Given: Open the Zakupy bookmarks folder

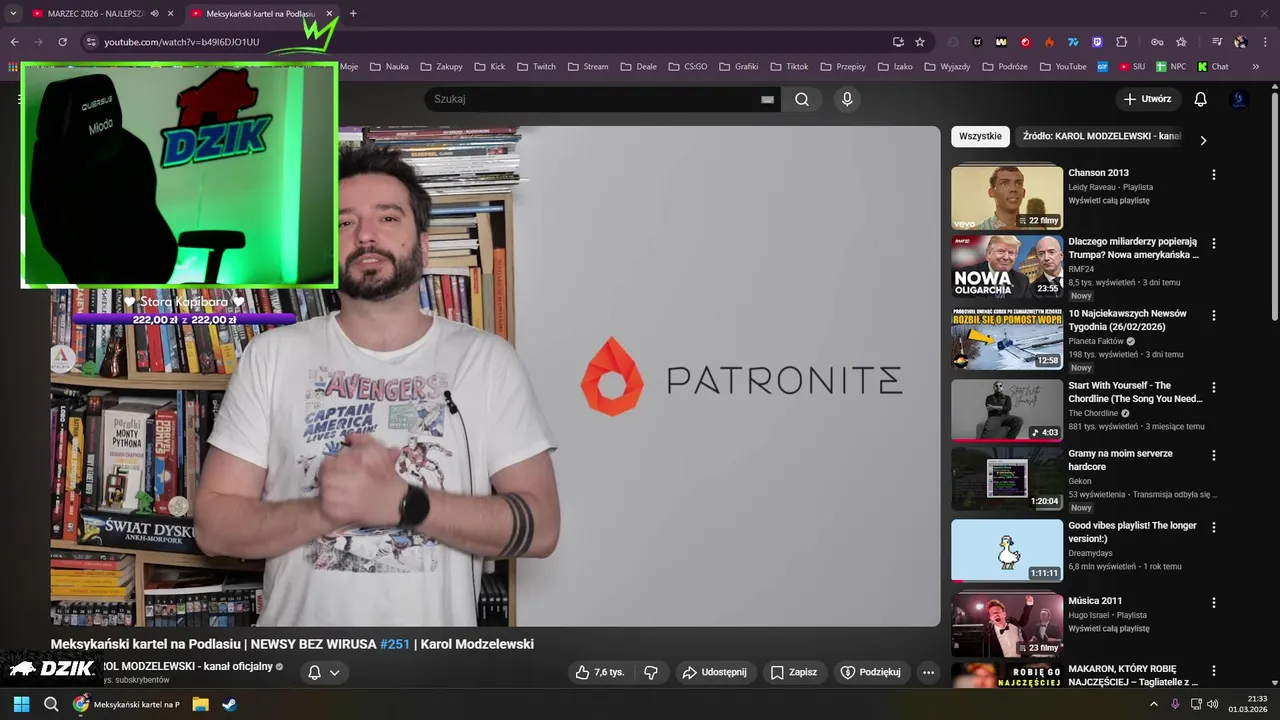Looking at the screenshot, I should [x=441, y=67].
